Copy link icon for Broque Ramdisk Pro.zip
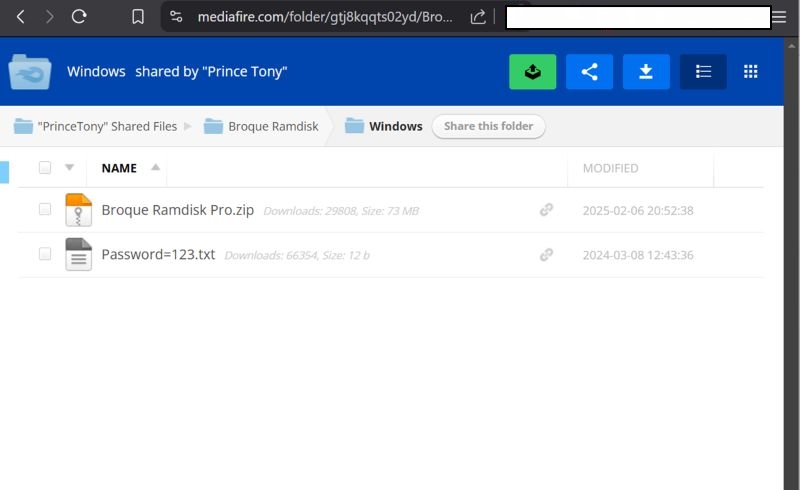Image resolution: width=800 pixels, height=490 pixels. [x=546, y=210]
